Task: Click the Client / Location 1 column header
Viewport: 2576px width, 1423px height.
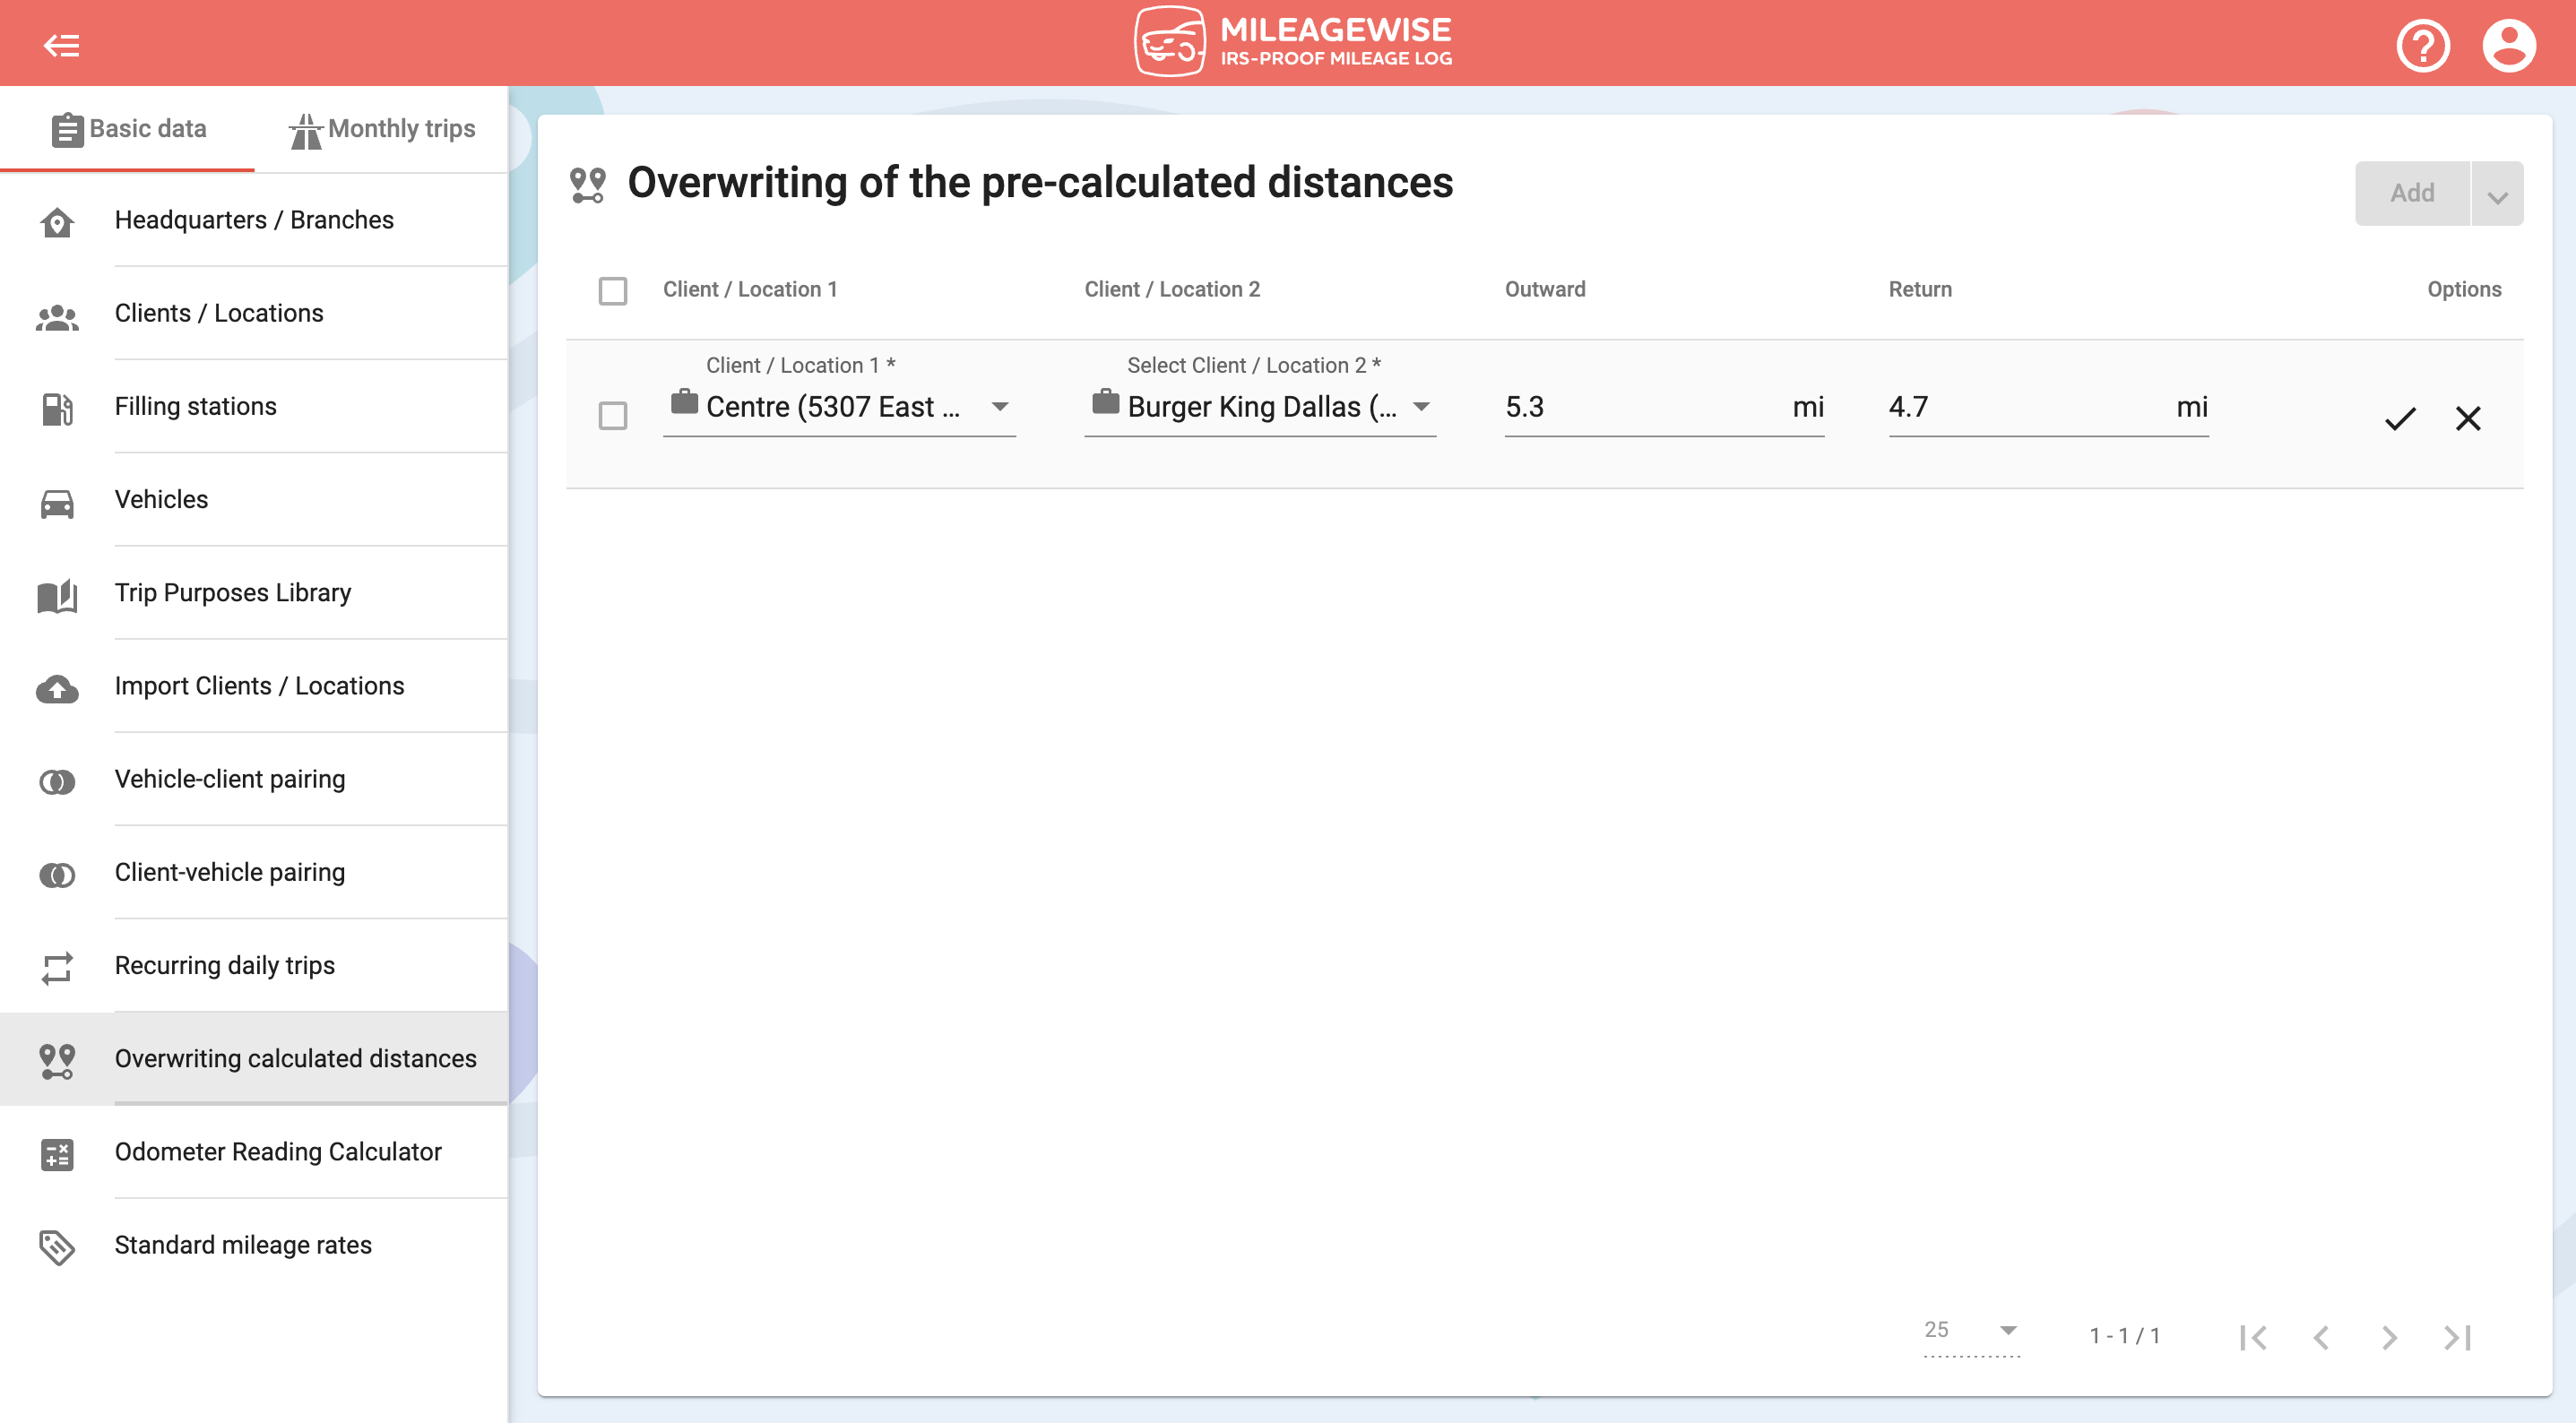Action: [750, 289]
